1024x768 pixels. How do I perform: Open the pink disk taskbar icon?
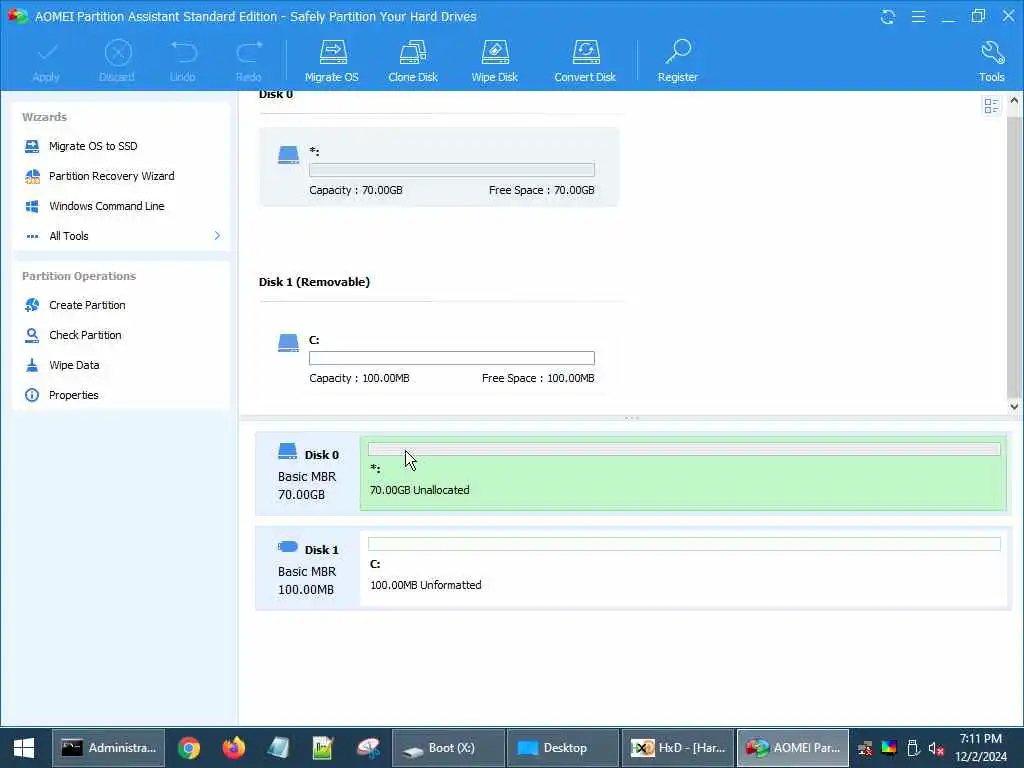pos(368,748)
